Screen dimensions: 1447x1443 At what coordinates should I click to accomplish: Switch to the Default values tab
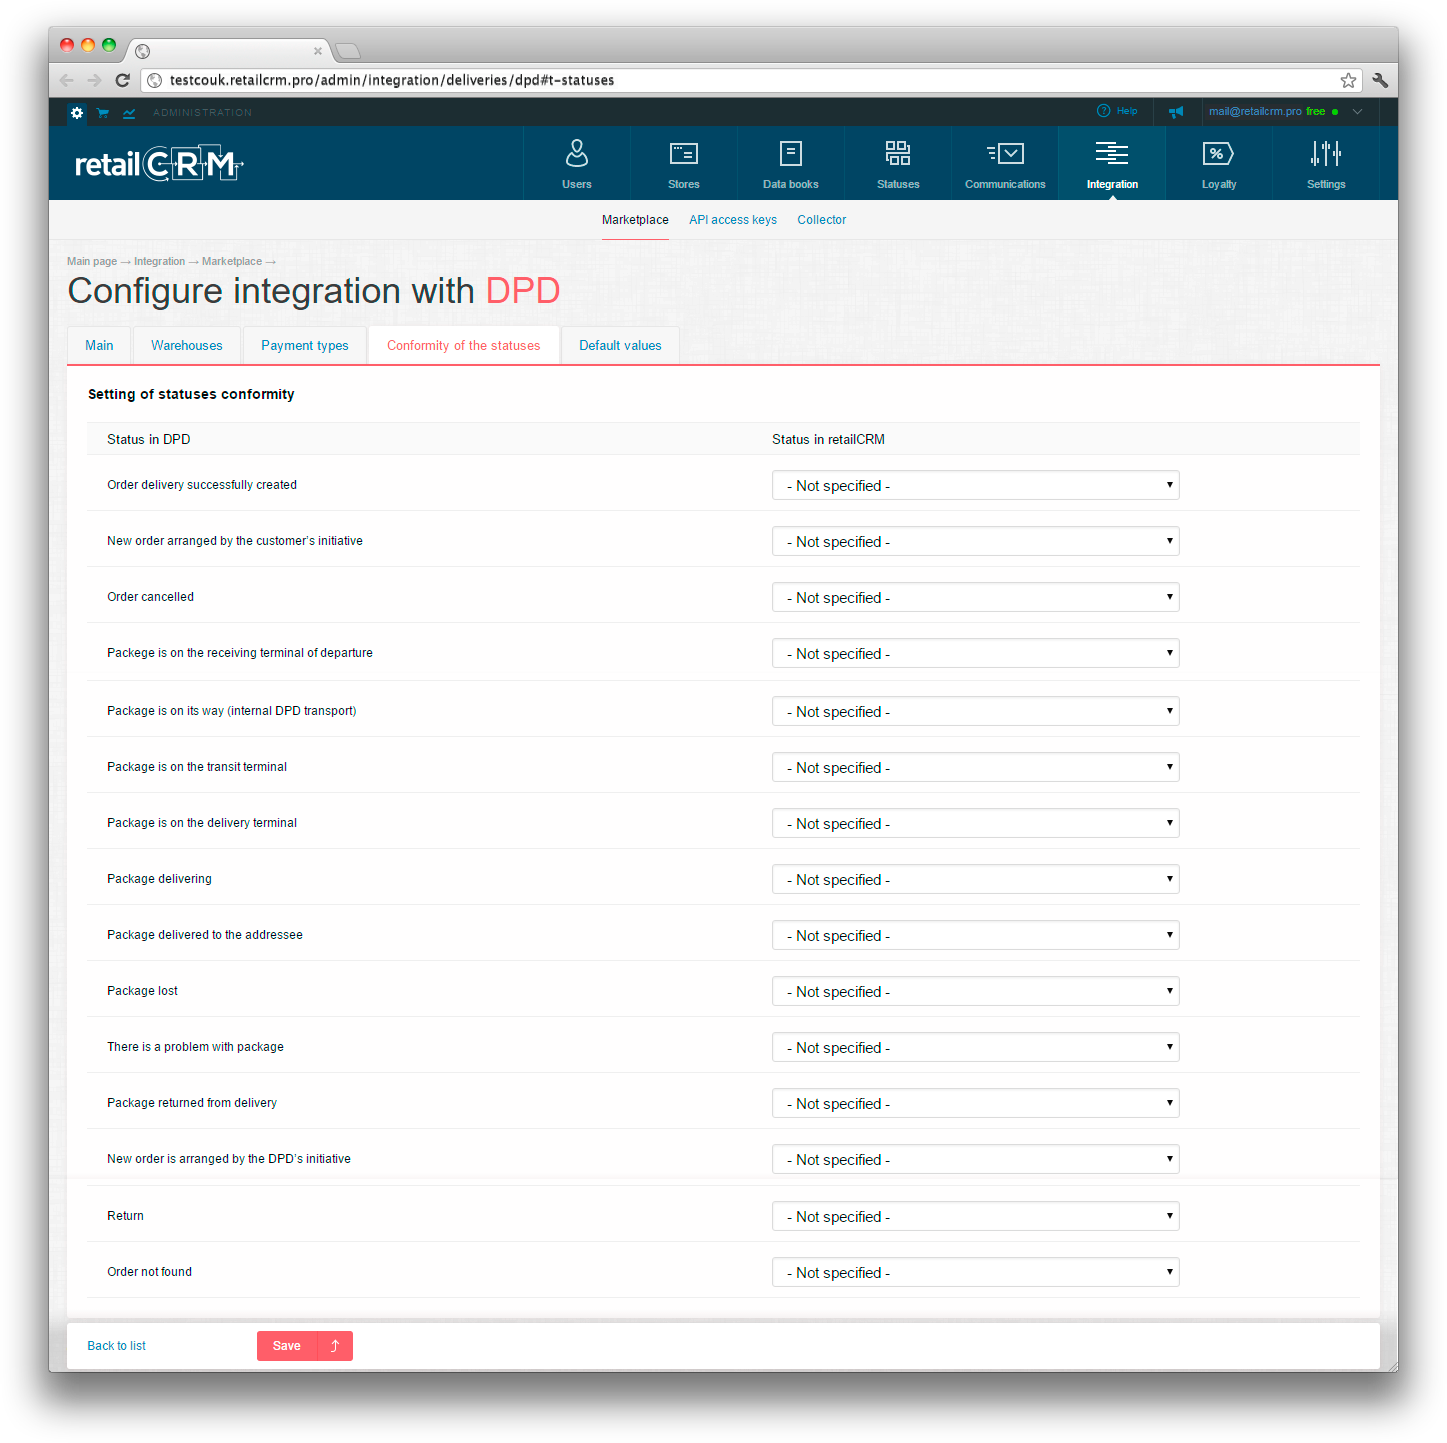(620, 346)
